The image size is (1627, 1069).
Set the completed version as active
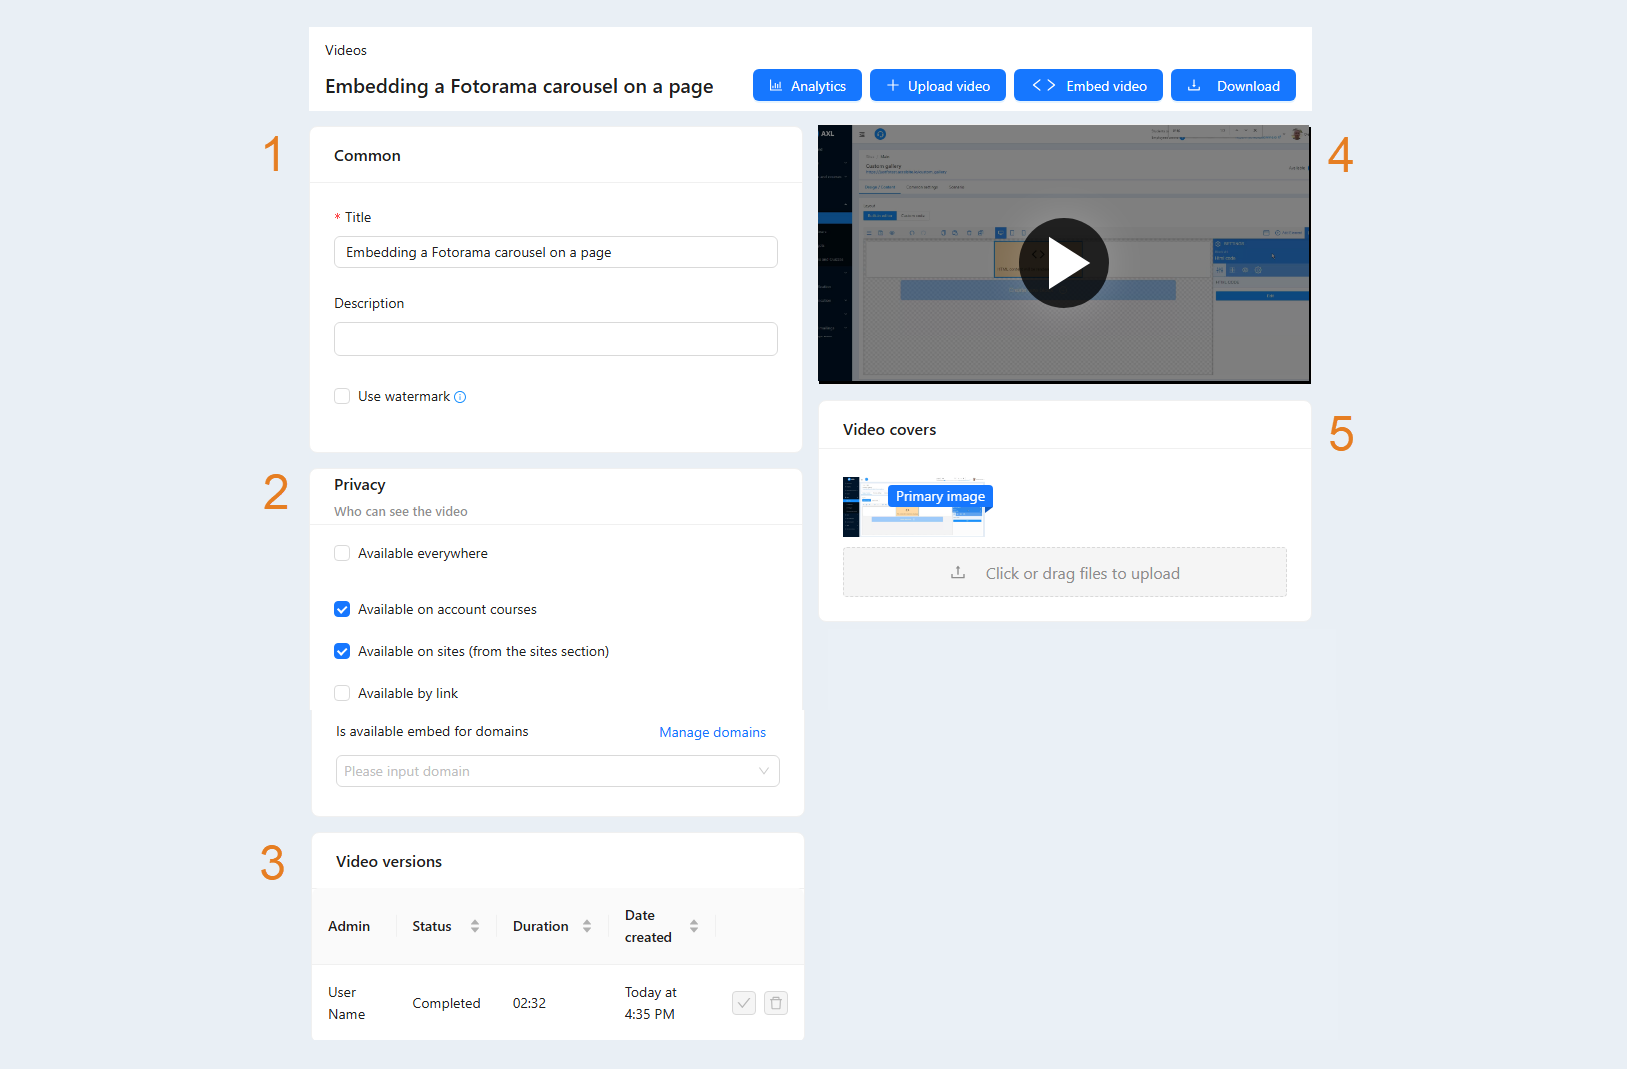(744, 1003)
